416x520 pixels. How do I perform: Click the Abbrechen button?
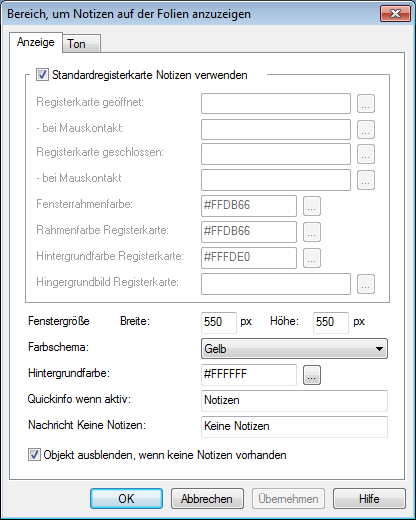click(x=207, y=499)
